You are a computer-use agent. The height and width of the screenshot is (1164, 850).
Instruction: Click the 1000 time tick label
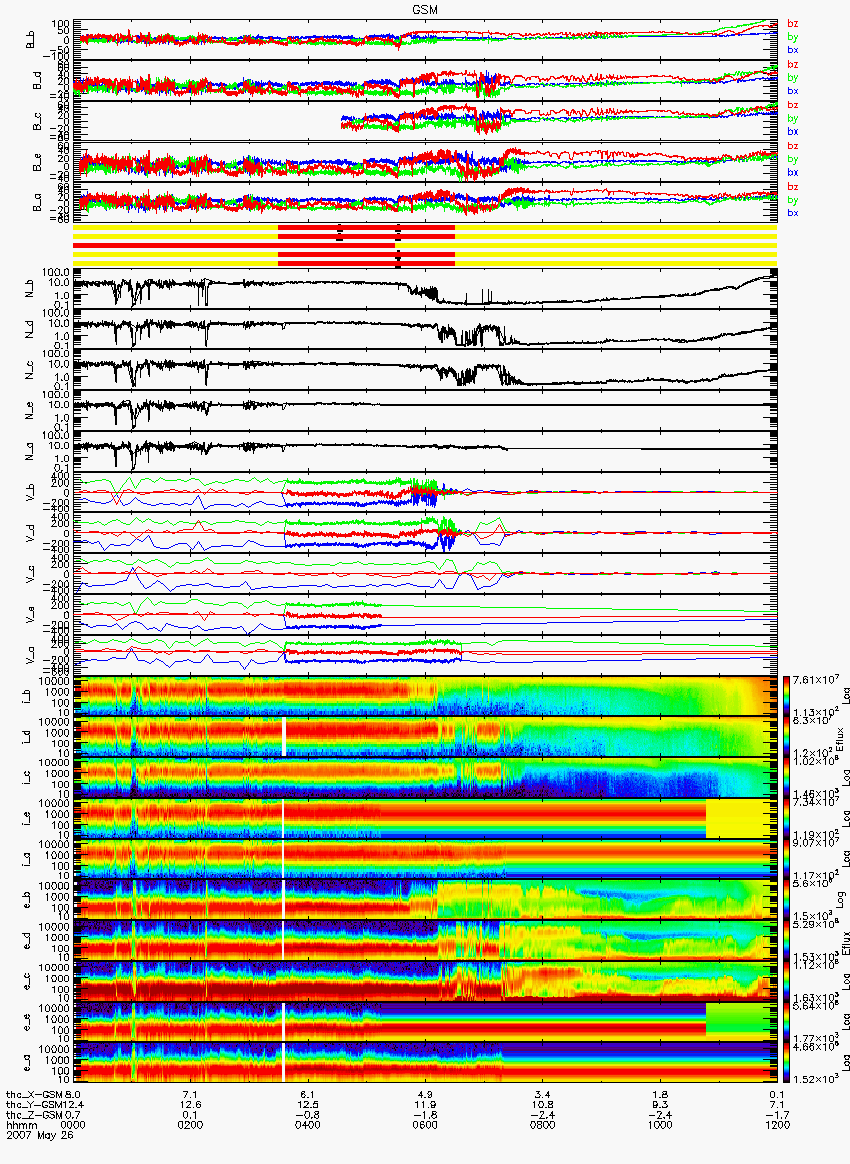[x=660, y=1125]
